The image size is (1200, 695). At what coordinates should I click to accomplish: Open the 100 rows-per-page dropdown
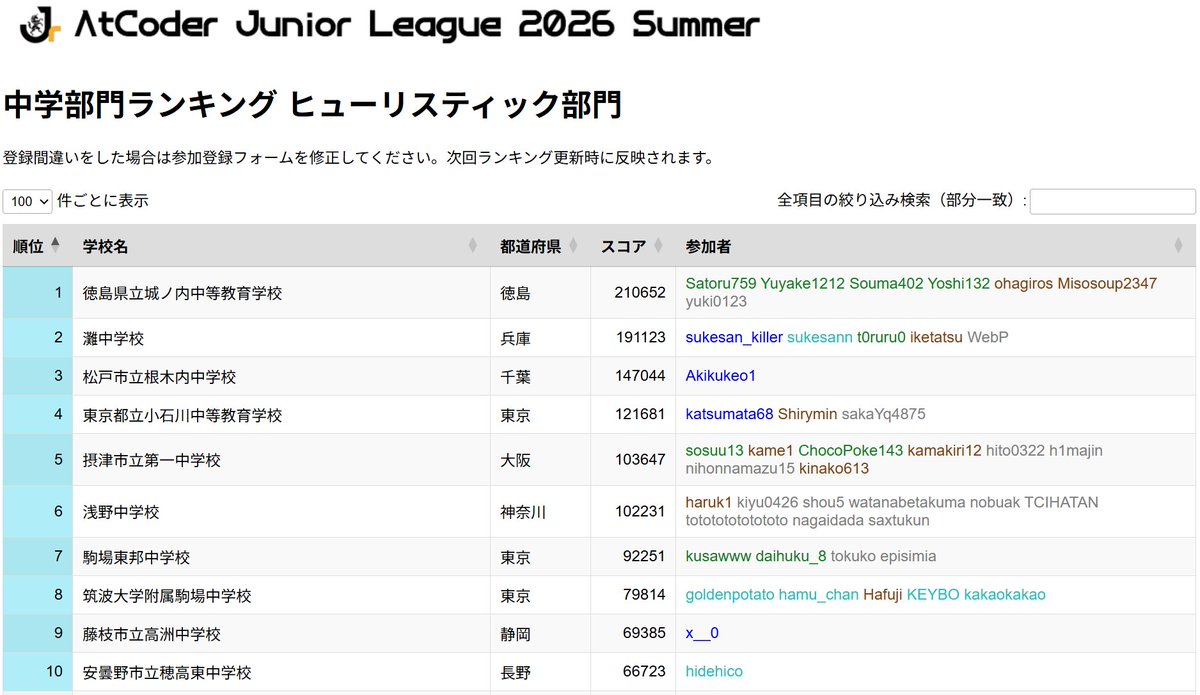(x=28, y=201)
